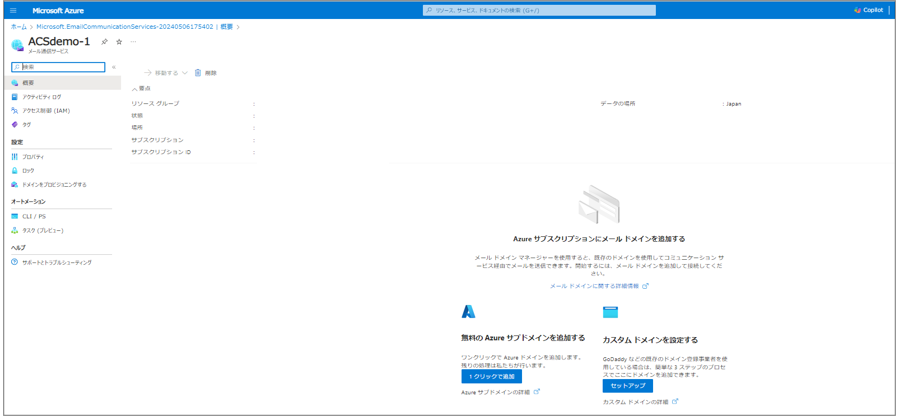Click the ロック padlock icon

coord(15,171)
